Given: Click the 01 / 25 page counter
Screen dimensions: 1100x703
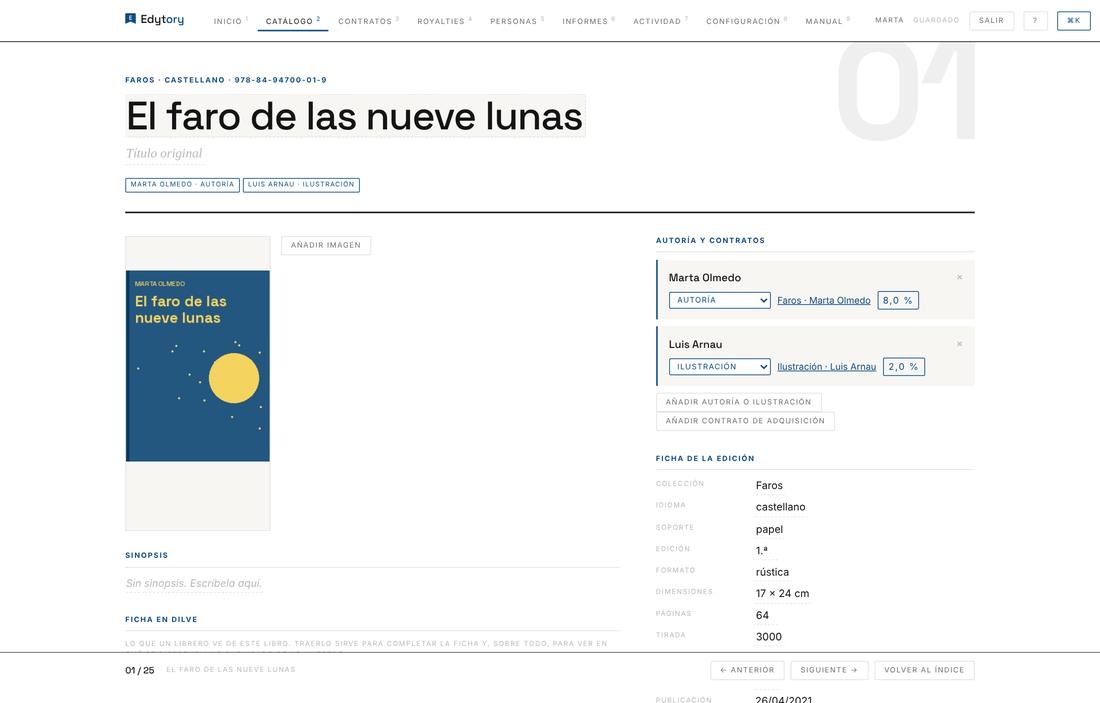Looking at the screenshot, I should pyautogui.click(x=140, y=670).
